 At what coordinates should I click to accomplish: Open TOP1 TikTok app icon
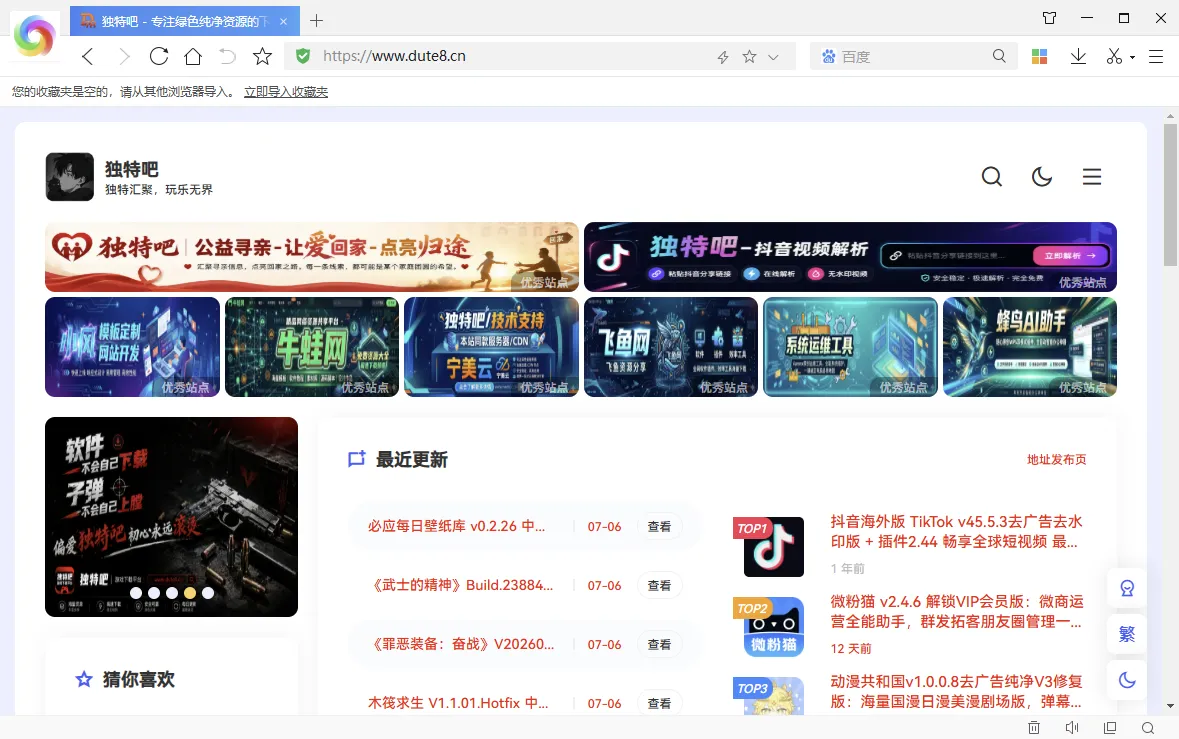[773, 547]
